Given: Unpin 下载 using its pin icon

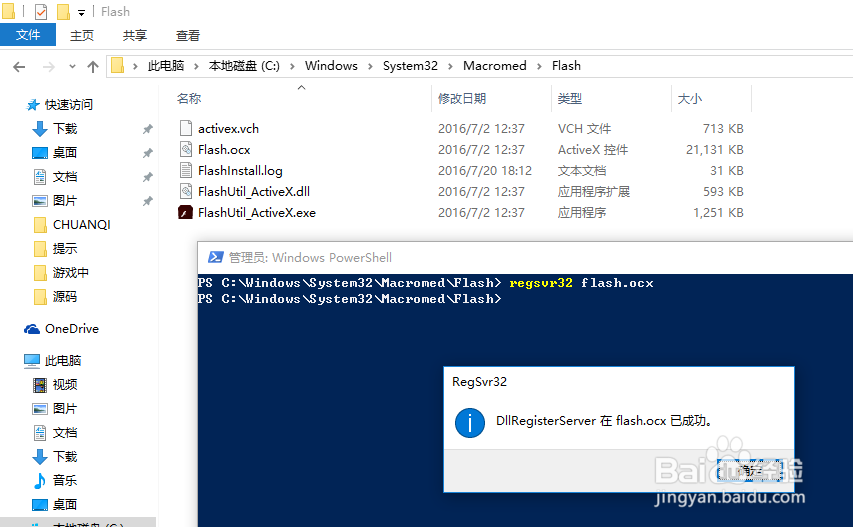Looking at the screenshot, I should click(x=147, y=129).
